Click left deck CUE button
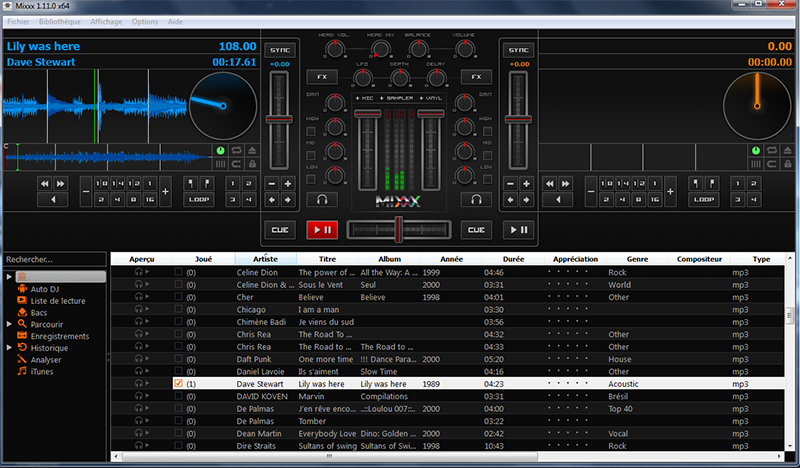 280,230
